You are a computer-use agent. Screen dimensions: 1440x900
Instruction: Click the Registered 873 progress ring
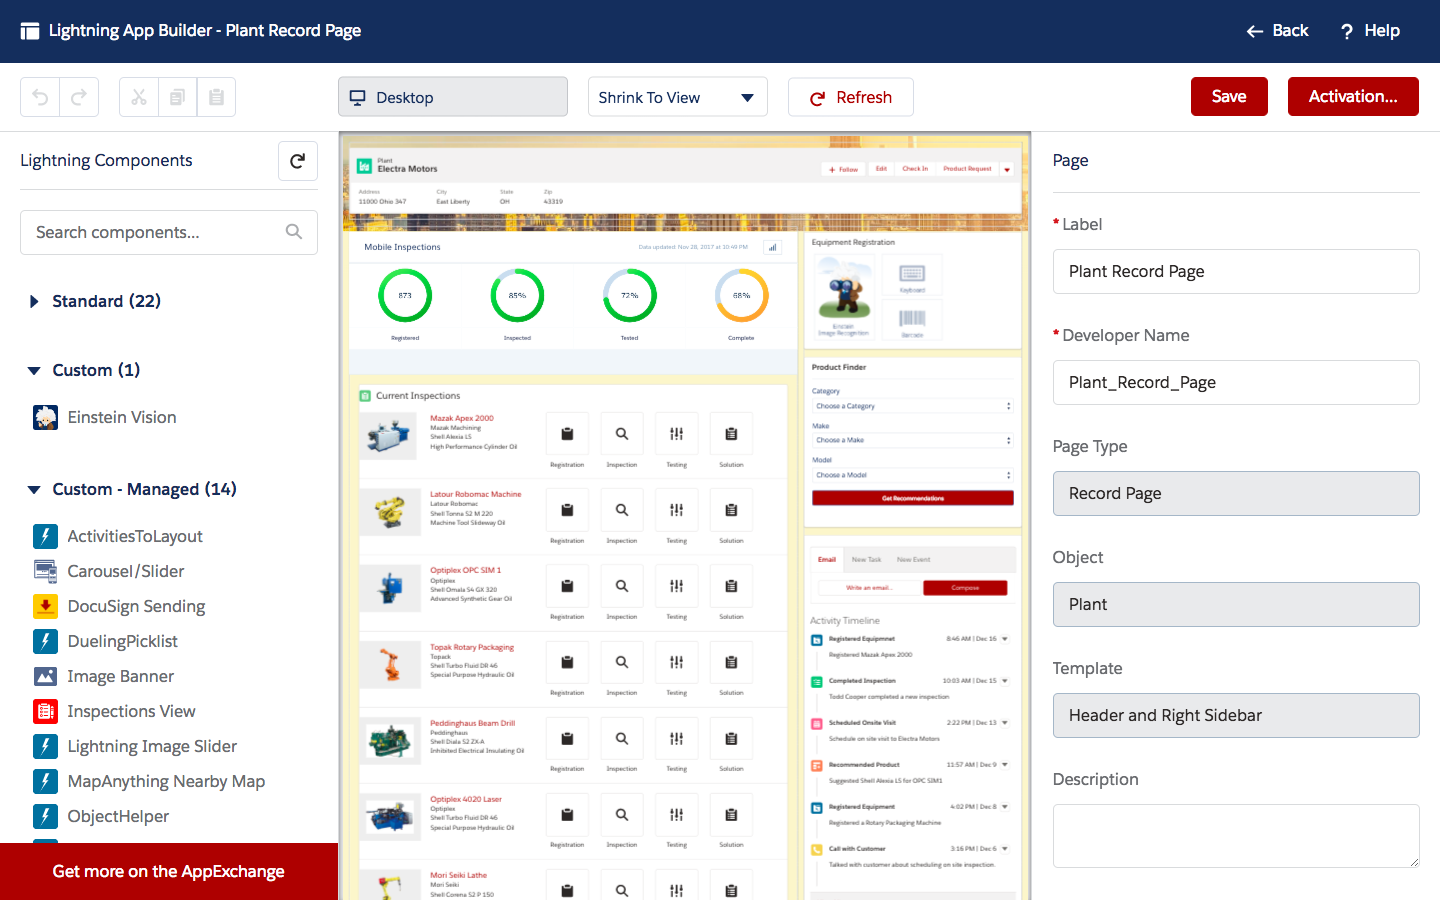(405, 296)
